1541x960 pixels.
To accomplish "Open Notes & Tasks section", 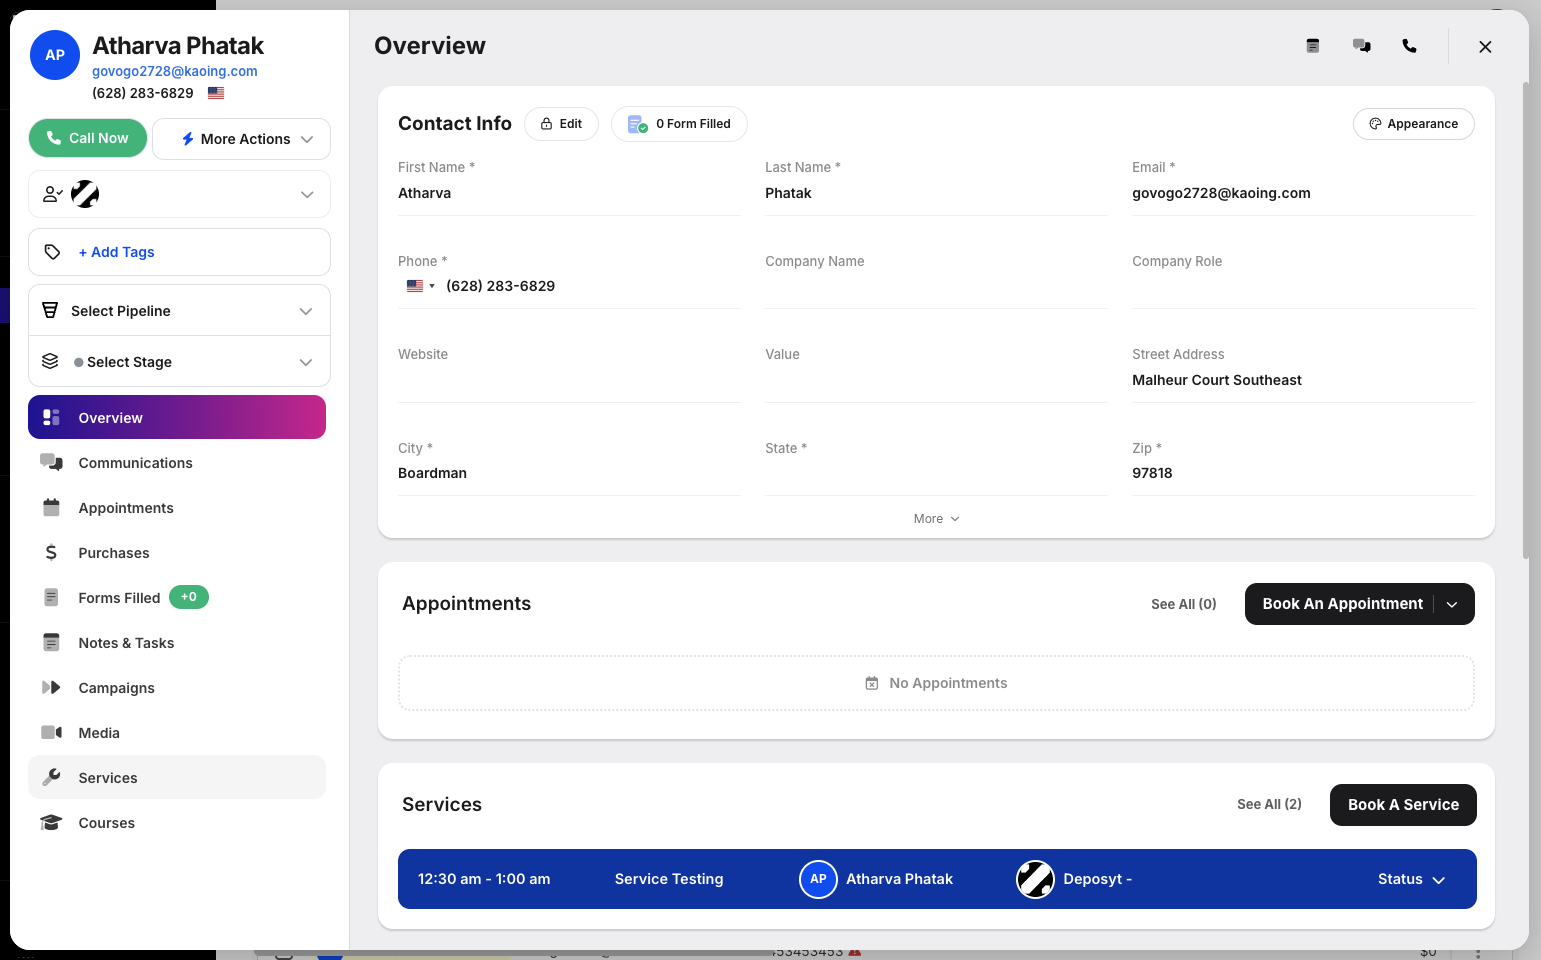I will (x=177, y=642).
